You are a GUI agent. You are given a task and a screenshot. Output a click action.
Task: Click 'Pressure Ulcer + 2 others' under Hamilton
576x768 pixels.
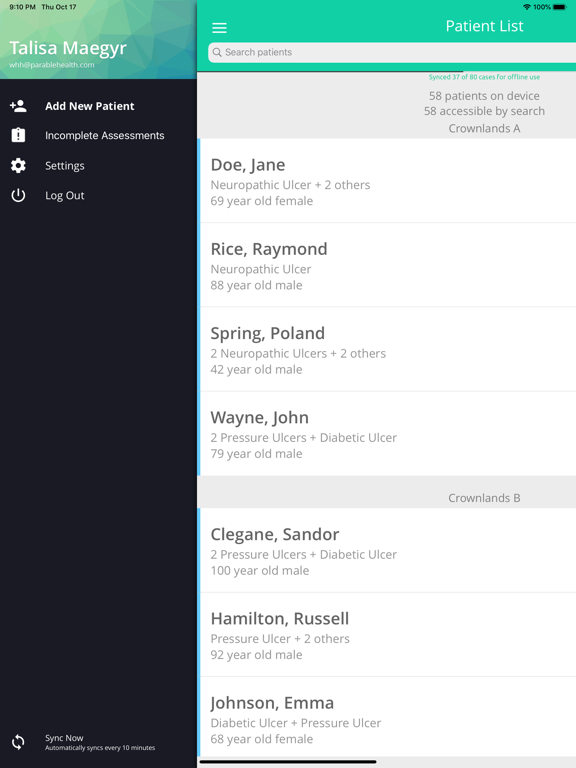coord(280,639)
